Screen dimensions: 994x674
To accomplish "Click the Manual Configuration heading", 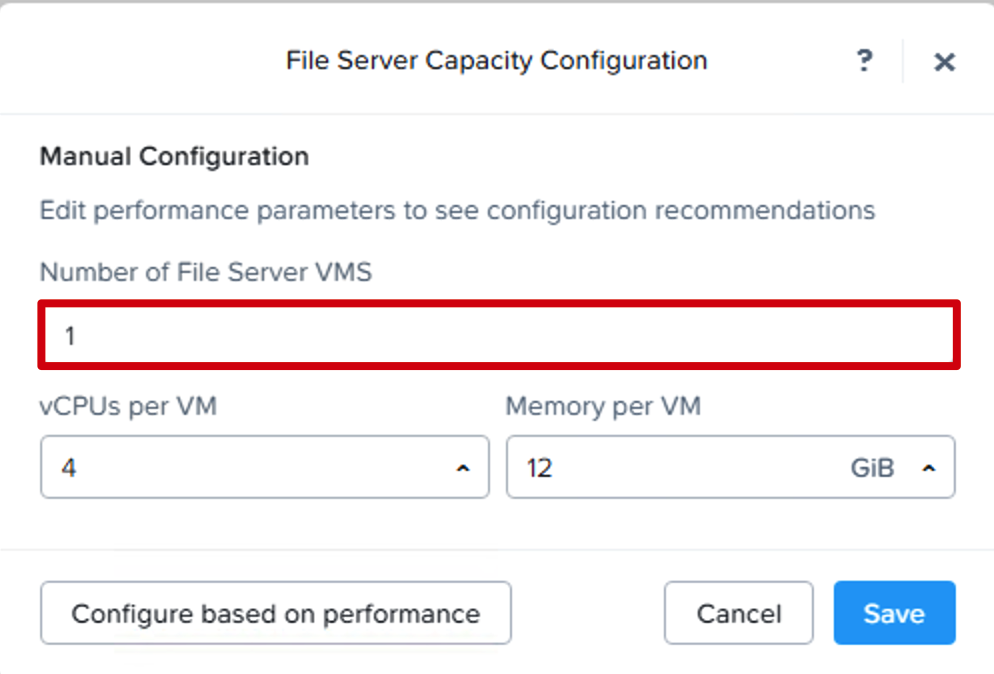I will (174, 157).
